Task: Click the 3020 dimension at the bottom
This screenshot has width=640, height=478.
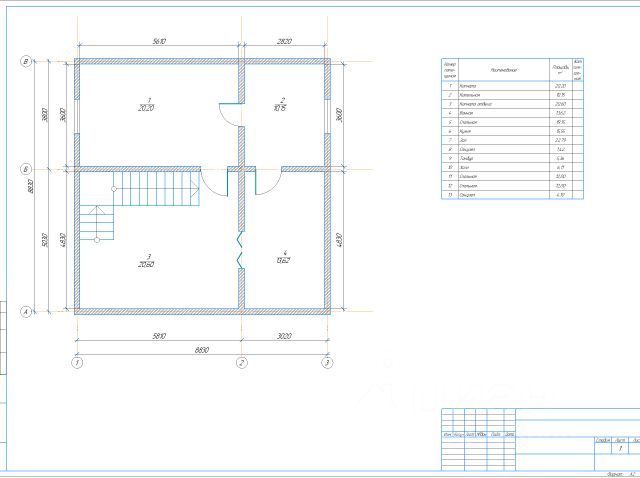Action: [284, 336]
